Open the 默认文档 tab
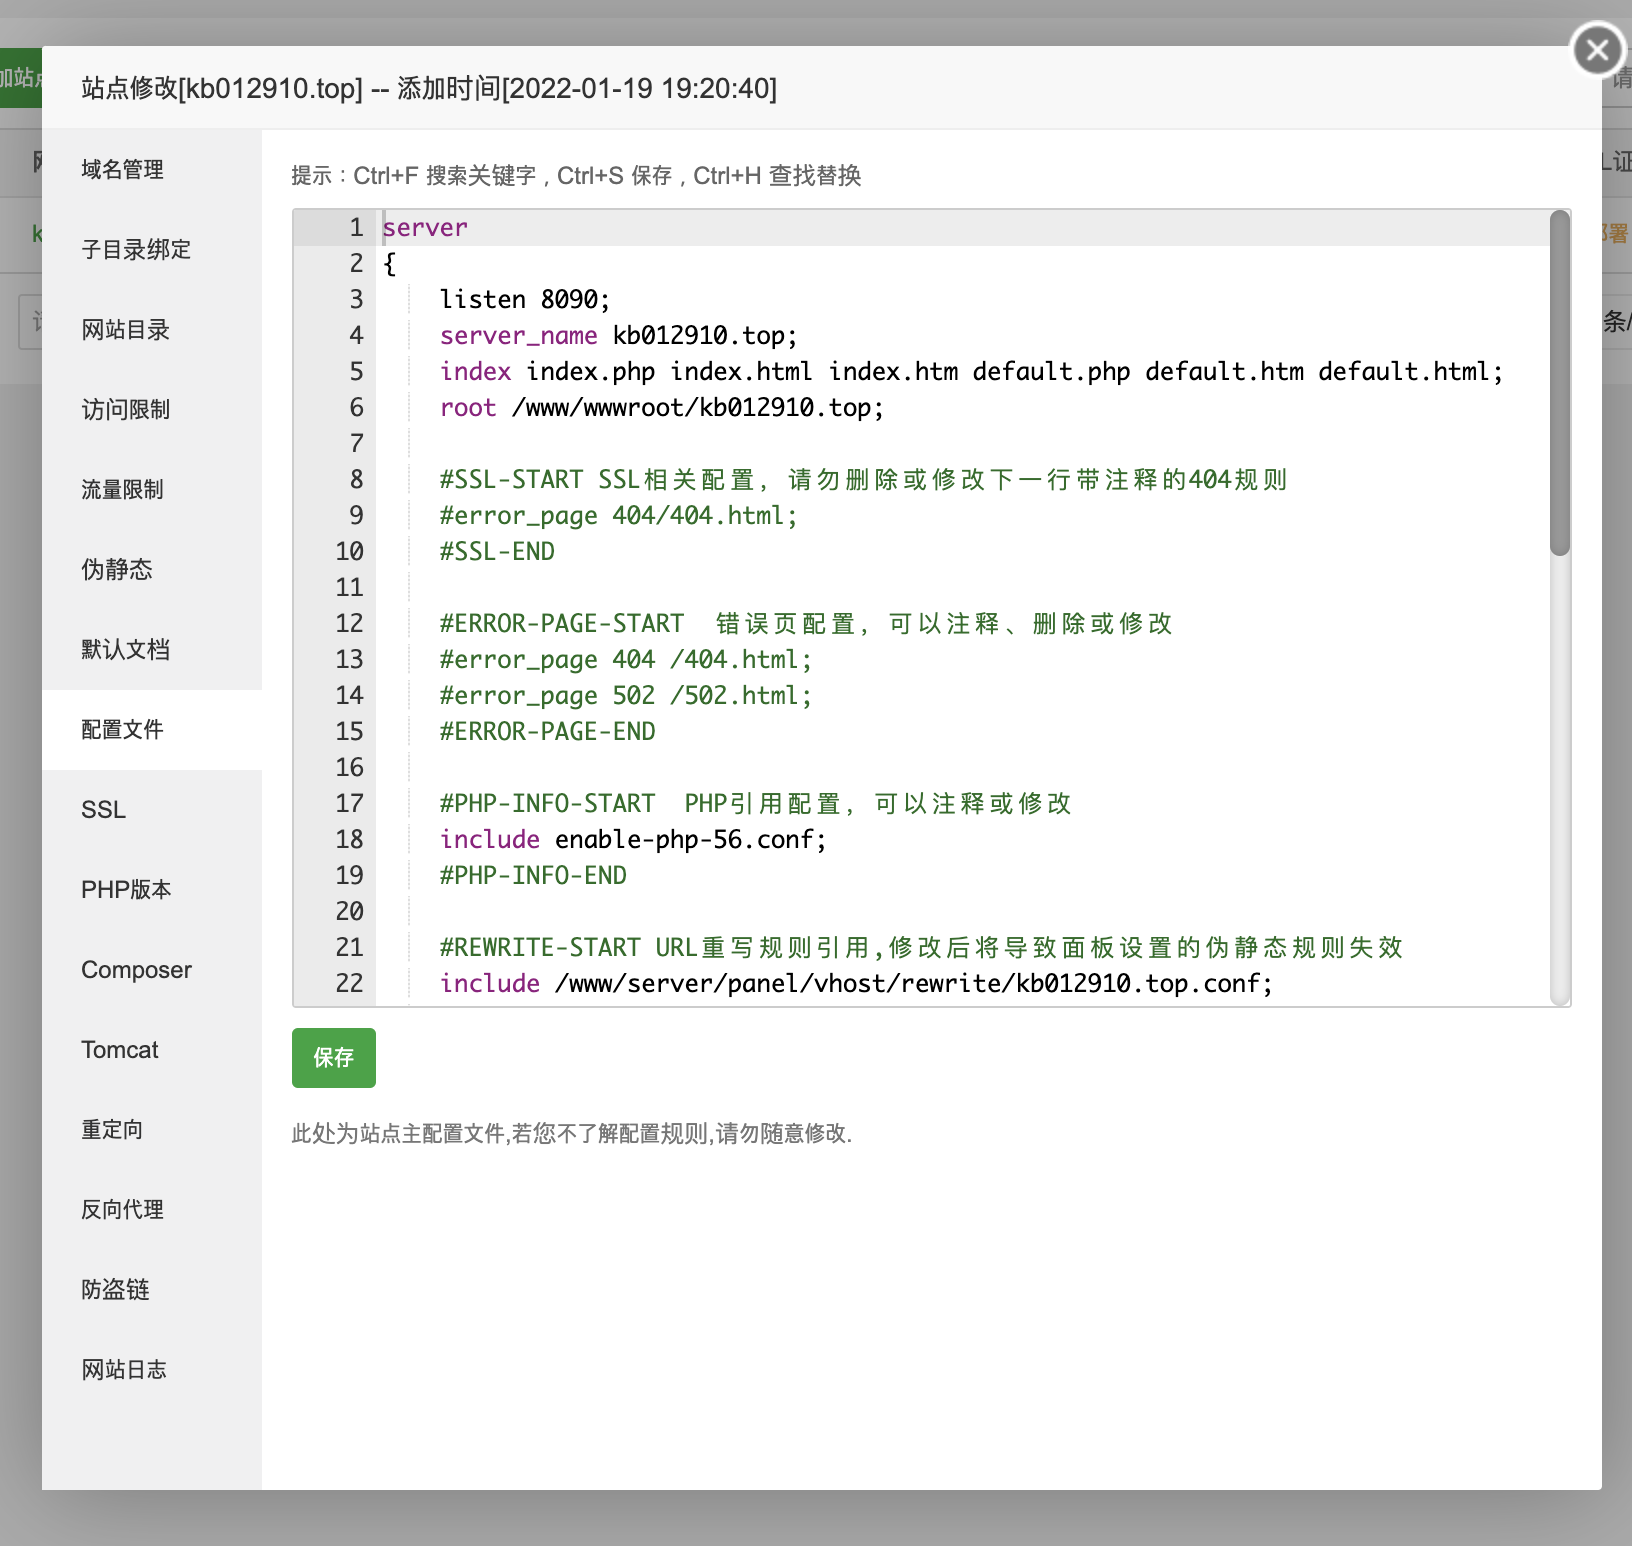This screenshot has height=1546, width=1632. 152,650
